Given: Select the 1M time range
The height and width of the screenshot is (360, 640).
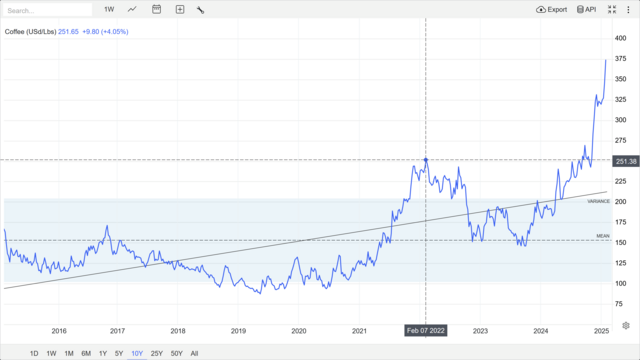Looking at the screenshot, I should coord(69,353).
